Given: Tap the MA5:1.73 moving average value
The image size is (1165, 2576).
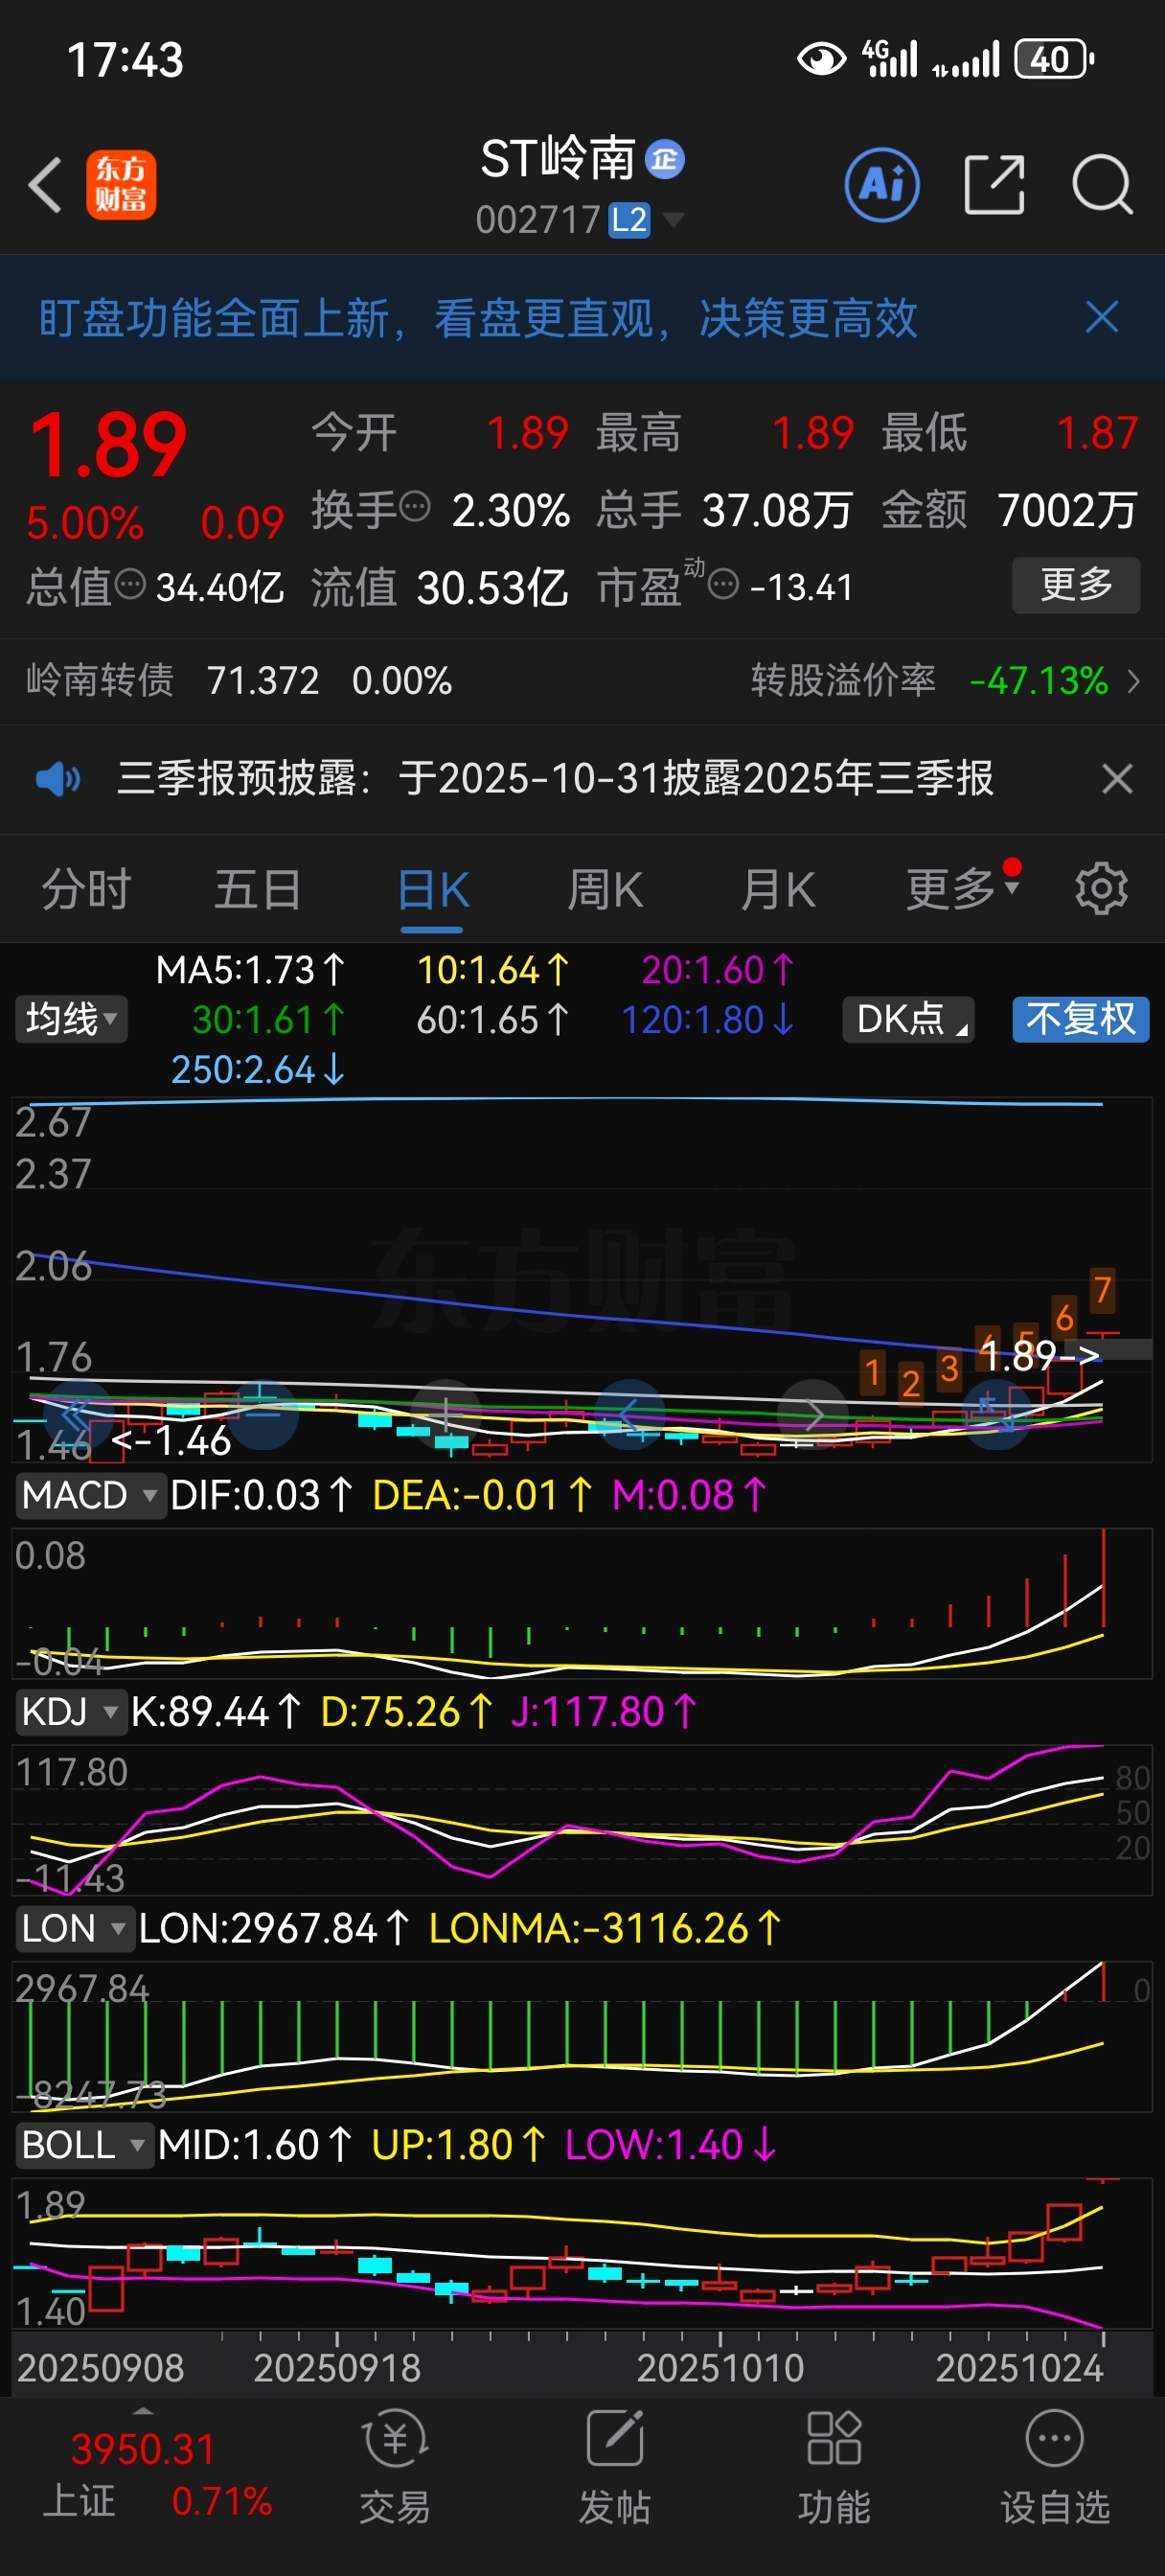Looking at the screenshot, I should coord(250,970).
